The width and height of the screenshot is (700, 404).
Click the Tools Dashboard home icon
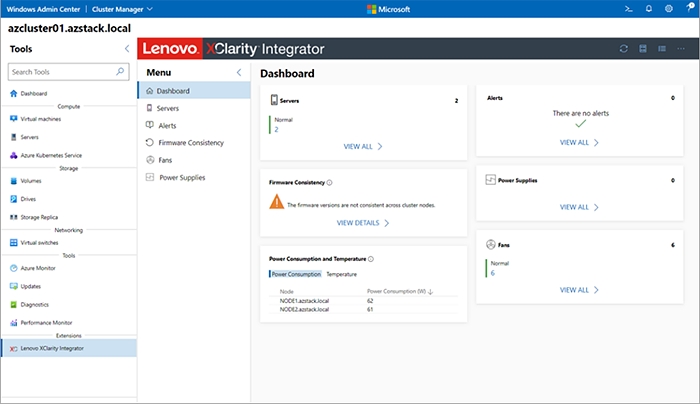tap(13, 93)
